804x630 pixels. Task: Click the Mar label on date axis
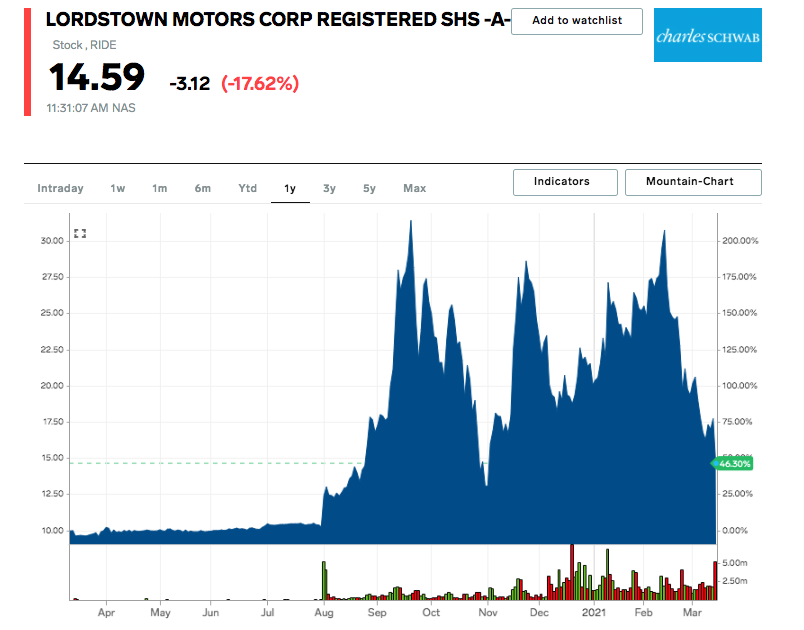coord(692,613)
